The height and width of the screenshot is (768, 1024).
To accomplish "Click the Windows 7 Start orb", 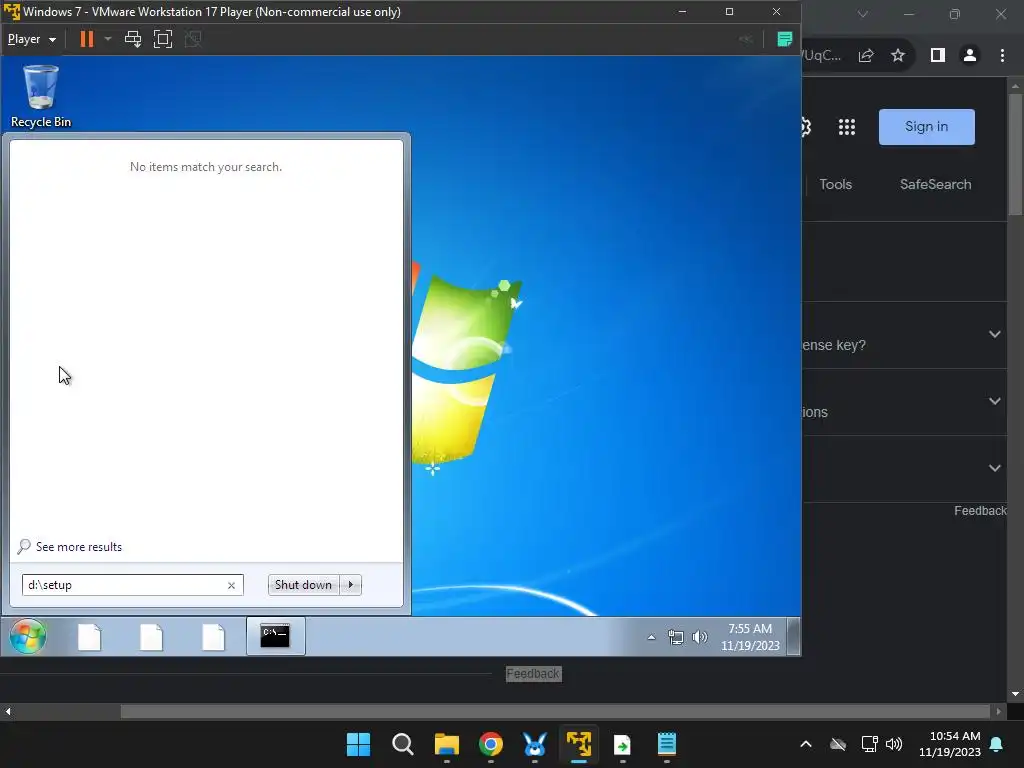I will pyautogui.click(x=27, y=636).
